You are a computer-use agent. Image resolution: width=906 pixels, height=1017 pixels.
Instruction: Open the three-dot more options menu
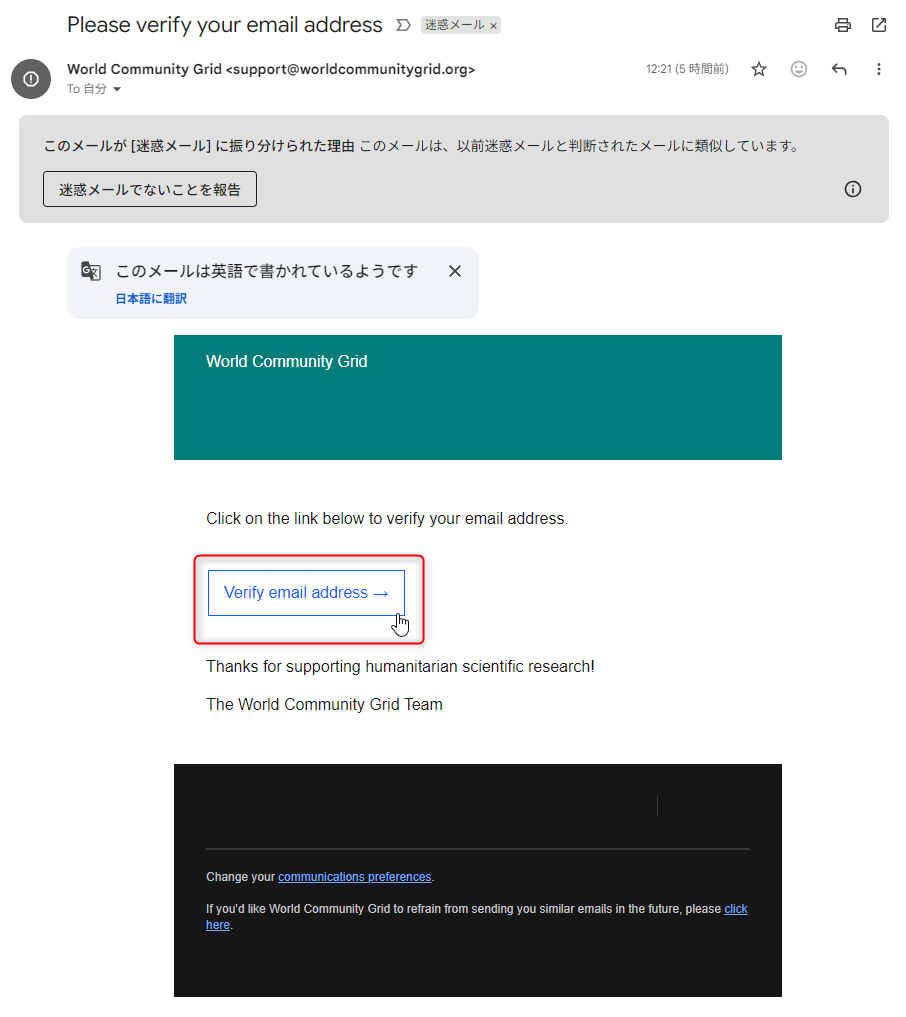click(879, 69)
